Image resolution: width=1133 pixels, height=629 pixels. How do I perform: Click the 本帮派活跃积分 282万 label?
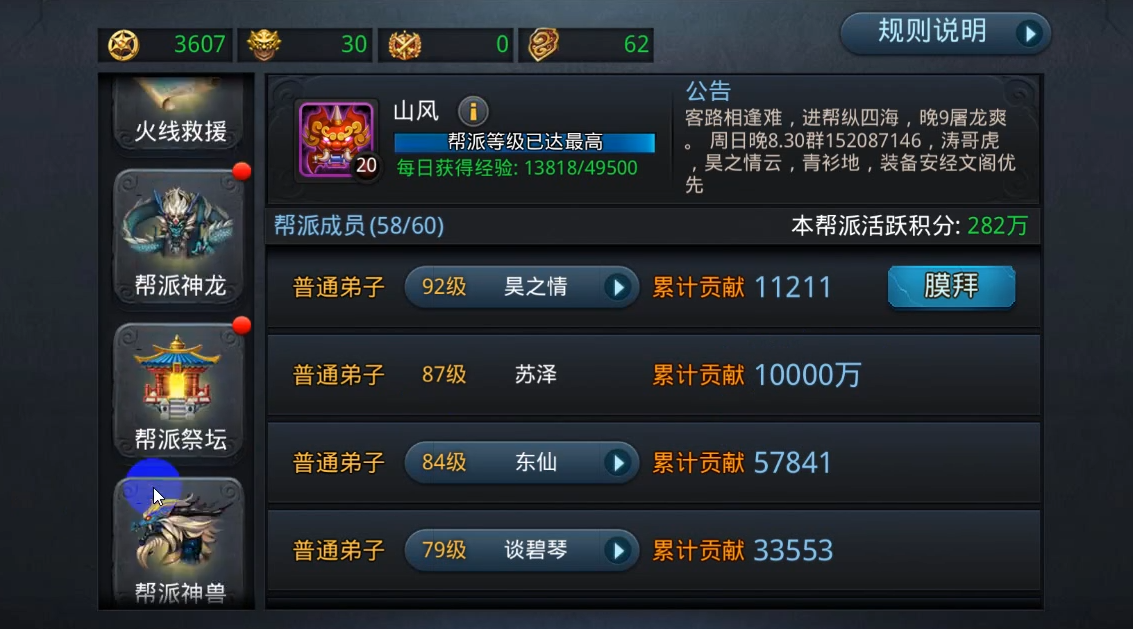coord(909,226)
